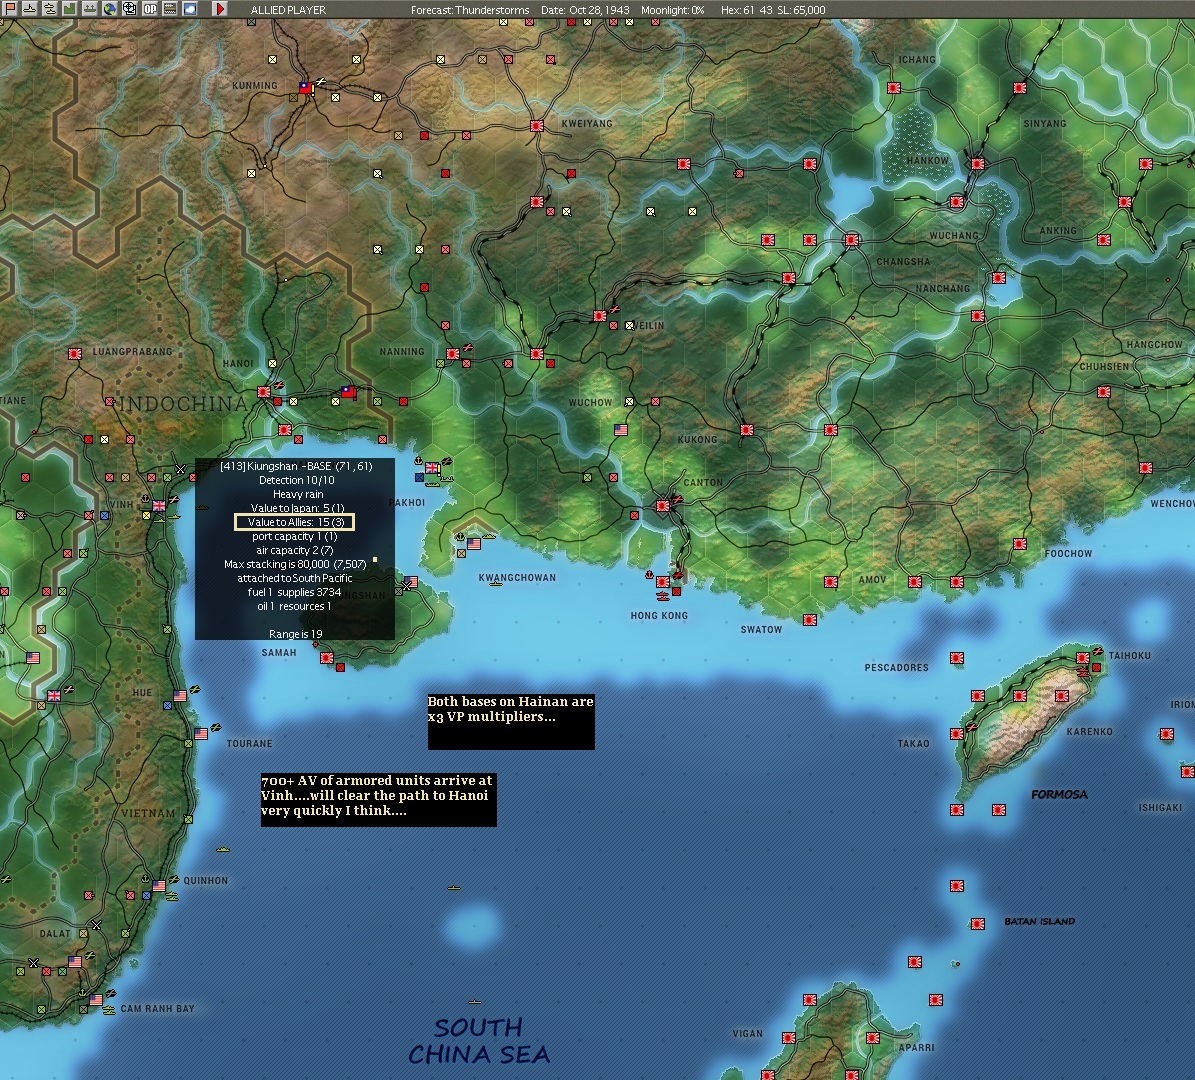Select the Japanese base at Kweiyang

point(537,126)
